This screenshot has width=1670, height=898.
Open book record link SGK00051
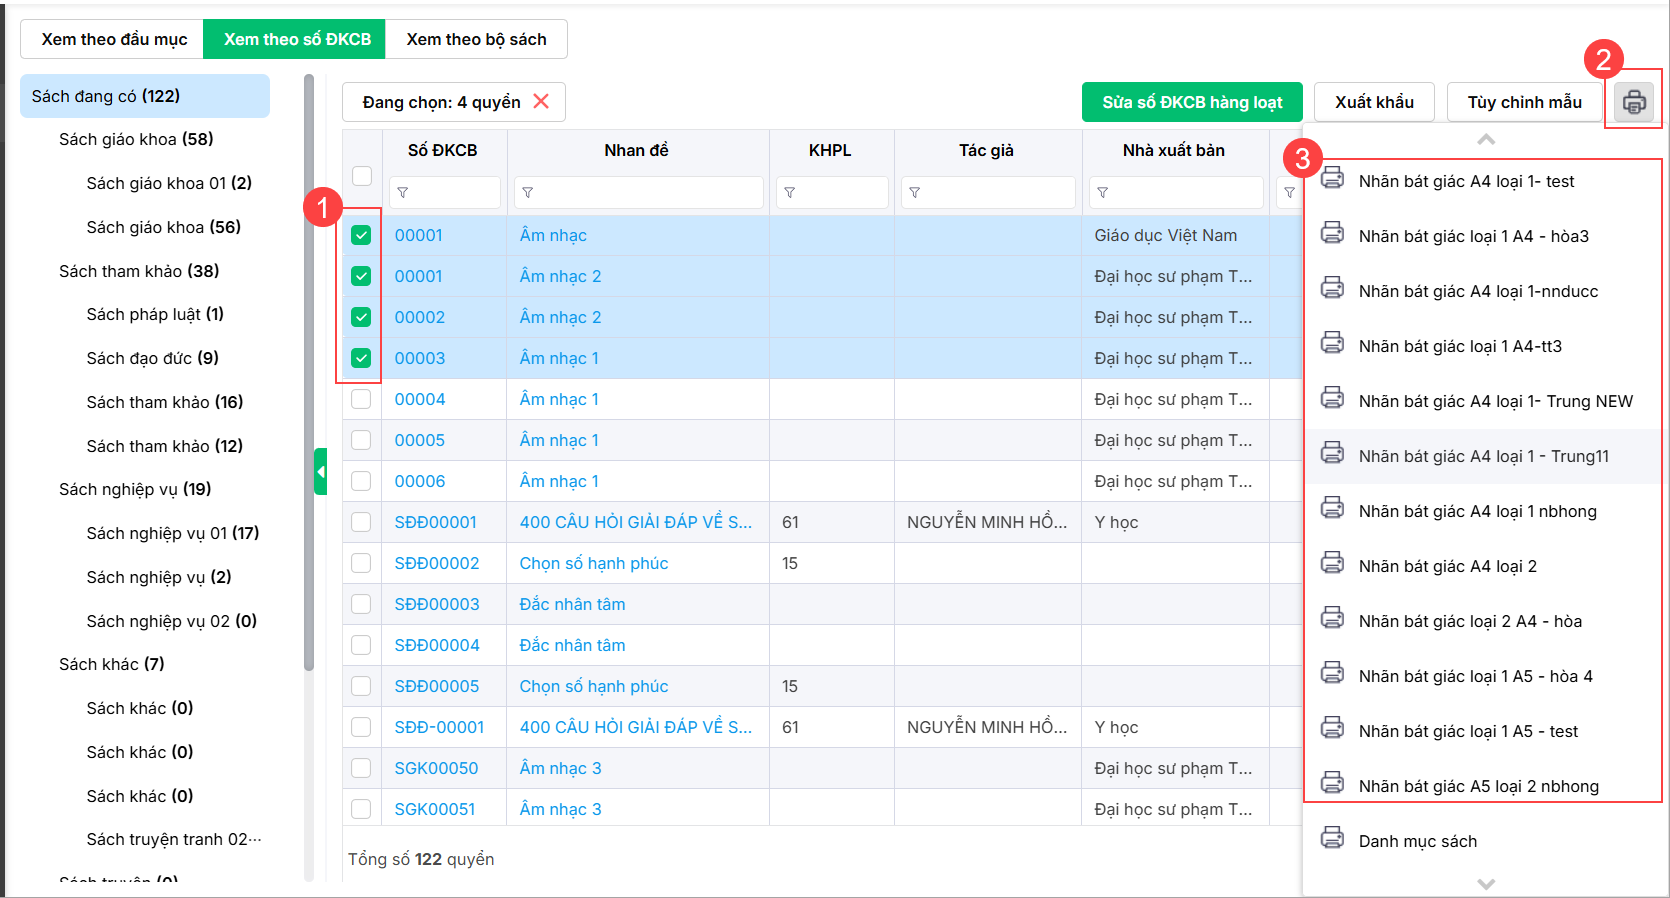435,809
